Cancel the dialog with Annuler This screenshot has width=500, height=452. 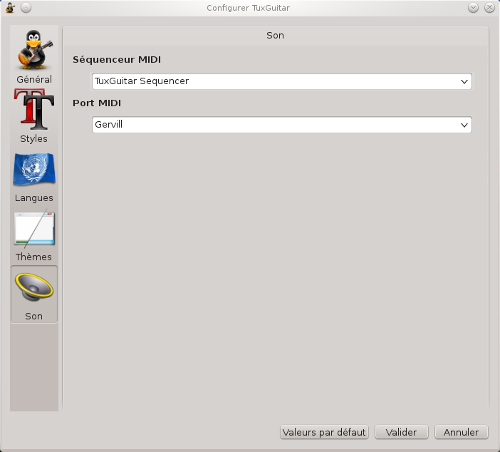tap(461, 432)
